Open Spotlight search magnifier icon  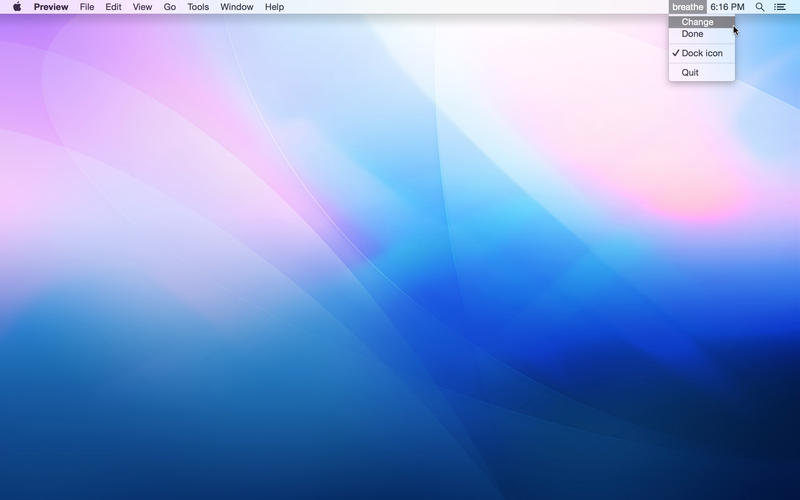(x=760, y=7)
